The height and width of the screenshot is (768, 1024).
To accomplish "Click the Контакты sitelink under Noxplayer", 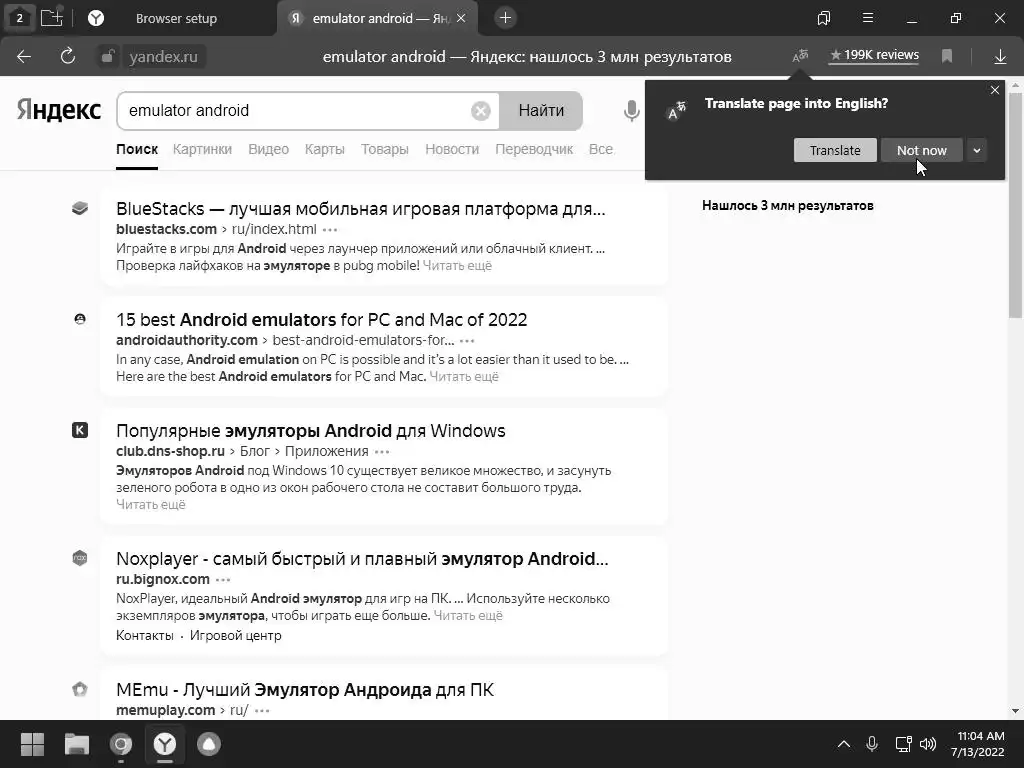I will click(x=144, y=635).
